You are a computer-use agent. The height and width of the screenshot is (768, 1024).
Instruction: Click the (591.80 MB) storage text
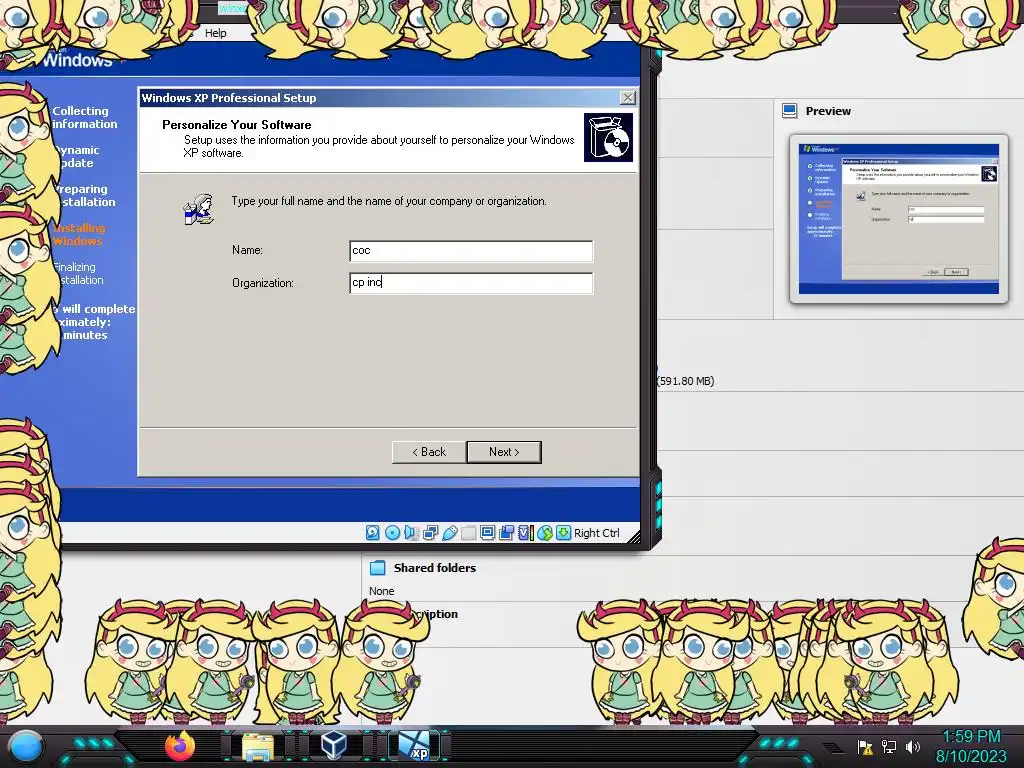pyautogui.click(x=685, y=381)
